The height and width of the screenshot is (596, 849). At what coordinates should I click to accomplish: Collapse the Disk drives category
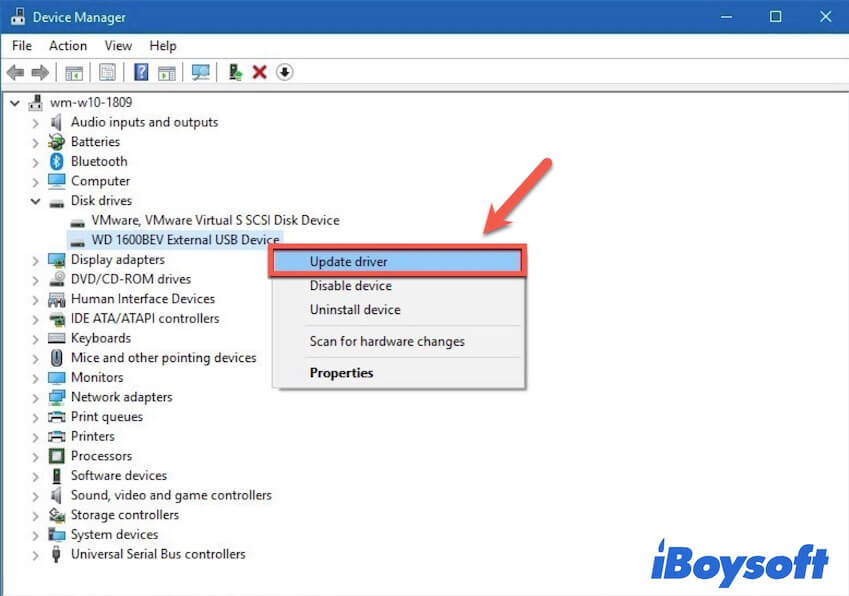pyautogui.click(x=36, y=200)
